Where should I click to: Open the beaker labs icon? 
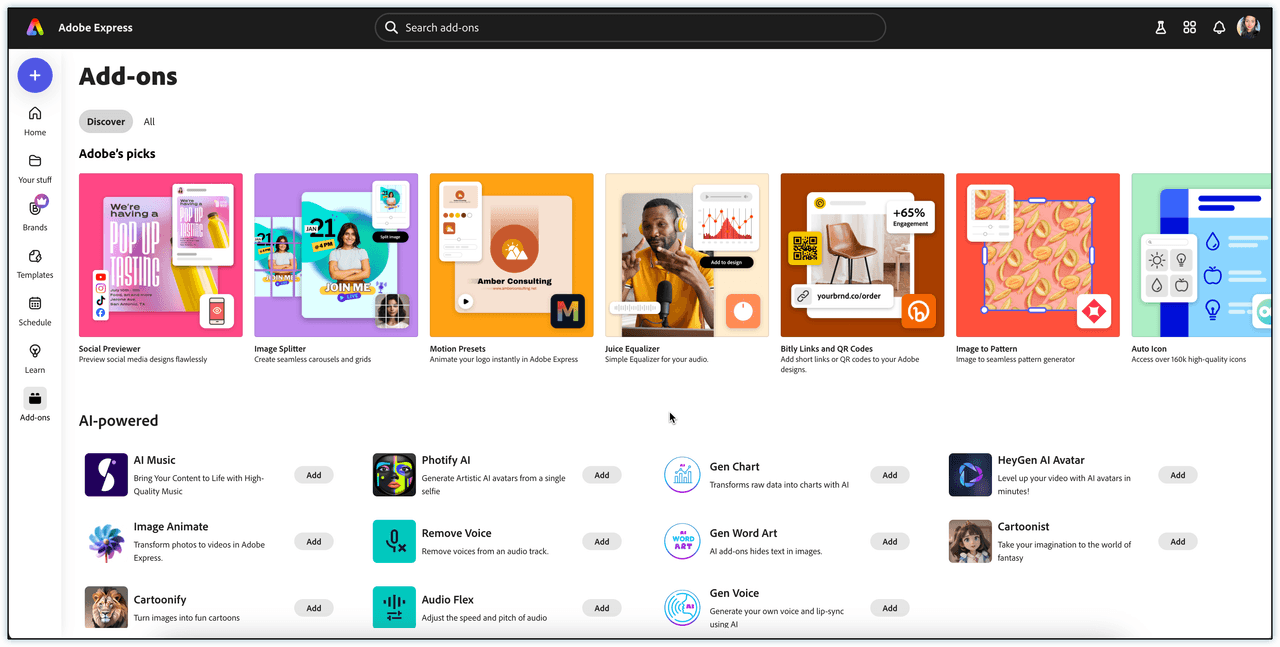click(1161, 28)
